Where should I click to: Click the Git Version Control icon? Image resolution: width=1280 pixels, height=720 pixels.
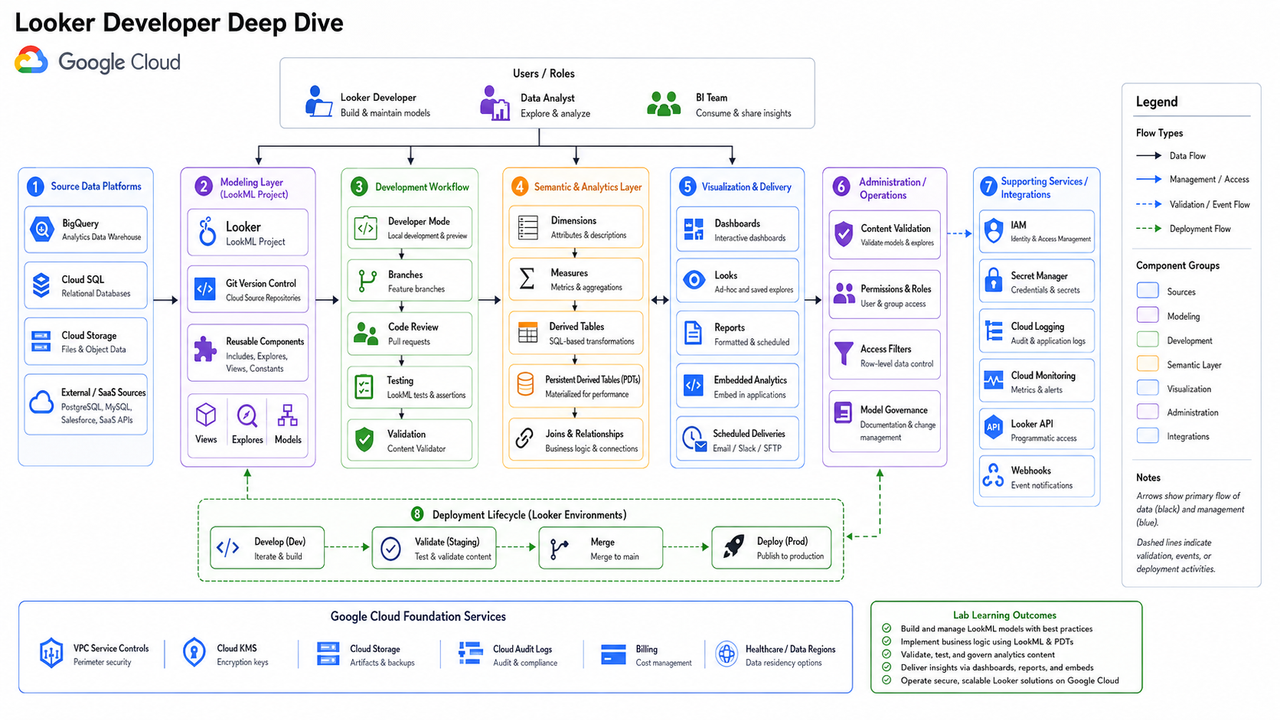205,290
